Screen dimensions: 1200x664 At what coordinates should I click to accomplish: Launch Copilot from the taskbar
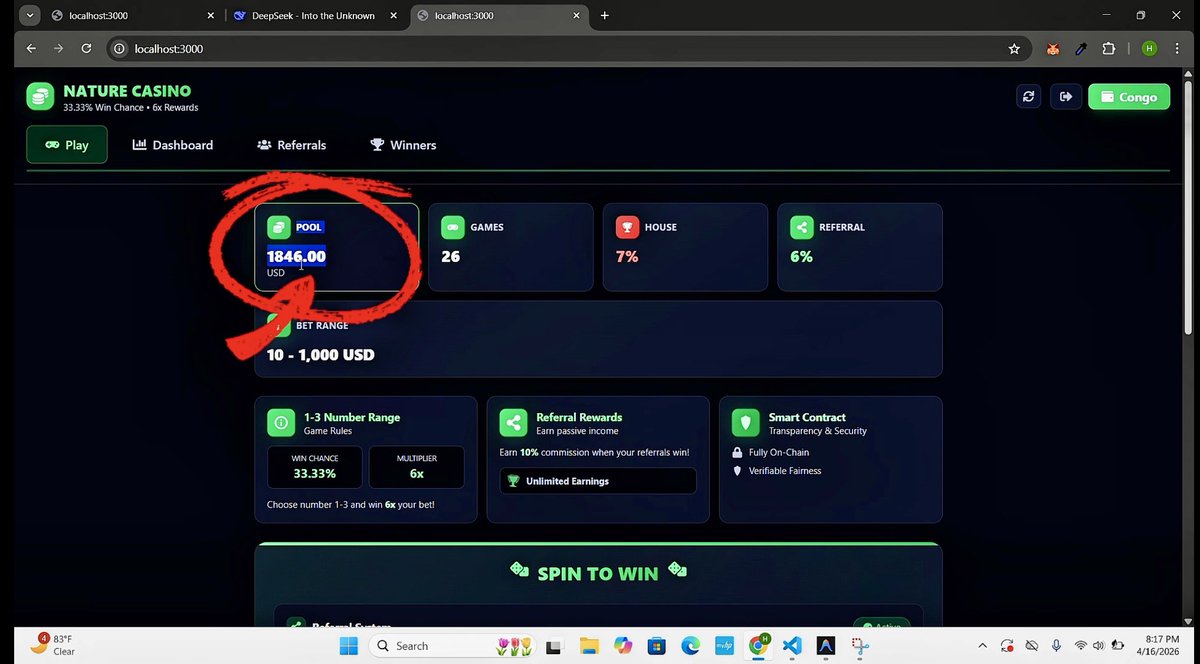click(x=623, y=646)
